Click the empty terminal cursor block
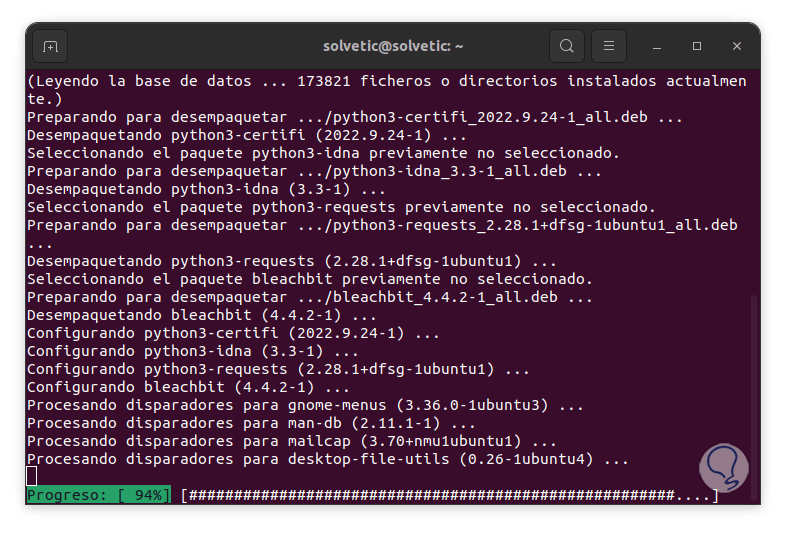 (x=32, y=476)
